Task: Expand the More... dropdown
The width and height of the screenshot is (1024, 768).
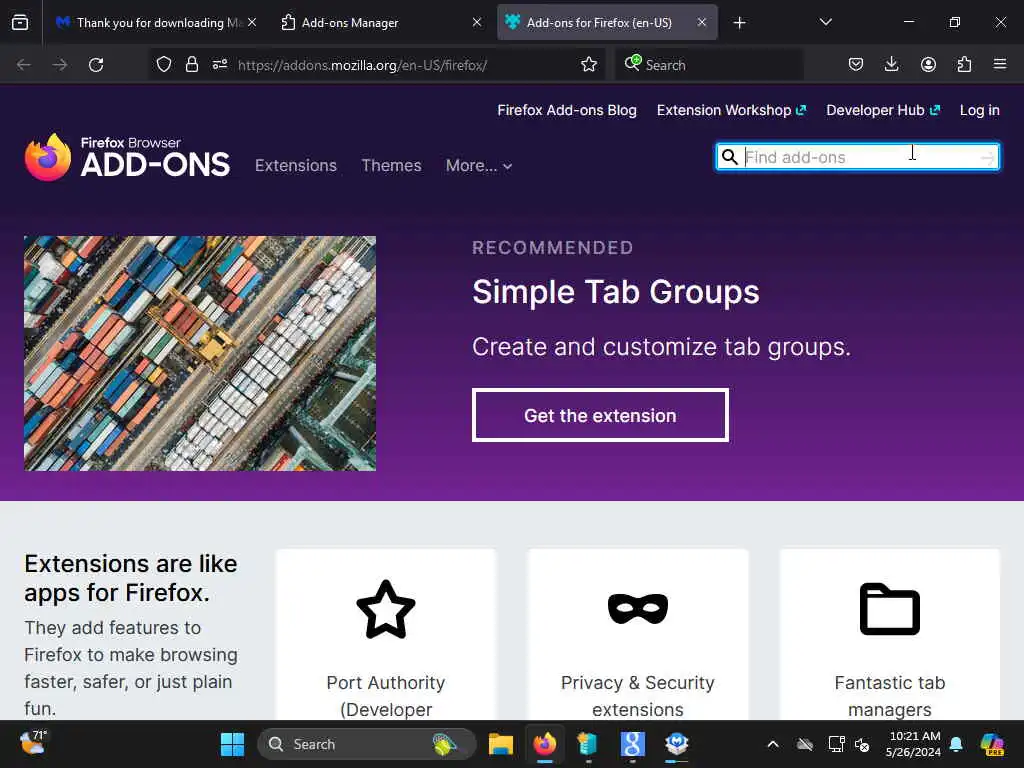Action: coord(479,166)
